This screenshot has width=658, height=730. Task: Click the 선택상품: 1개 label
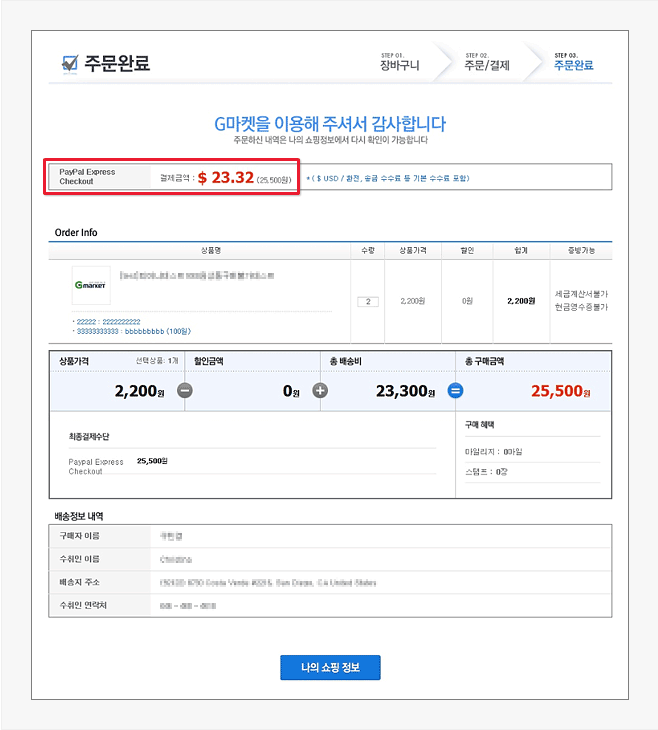tap(157, 361)
